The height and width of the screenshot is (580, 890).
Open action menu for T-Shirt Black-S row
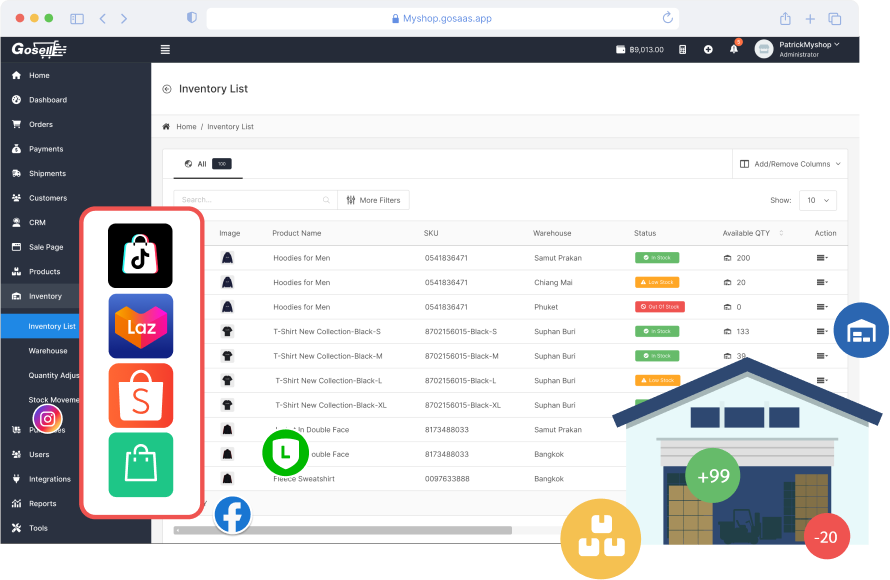822,331
